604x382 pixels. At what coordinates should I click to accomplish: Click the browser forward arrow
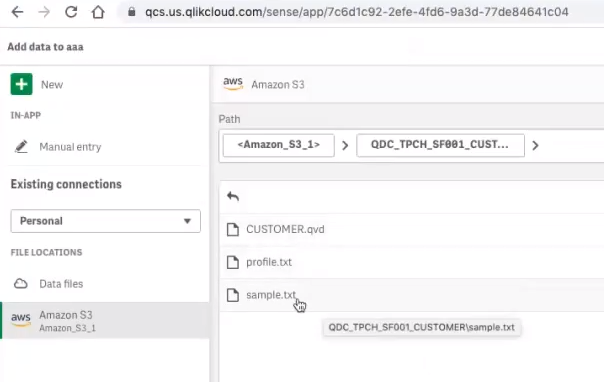[44, 12]
